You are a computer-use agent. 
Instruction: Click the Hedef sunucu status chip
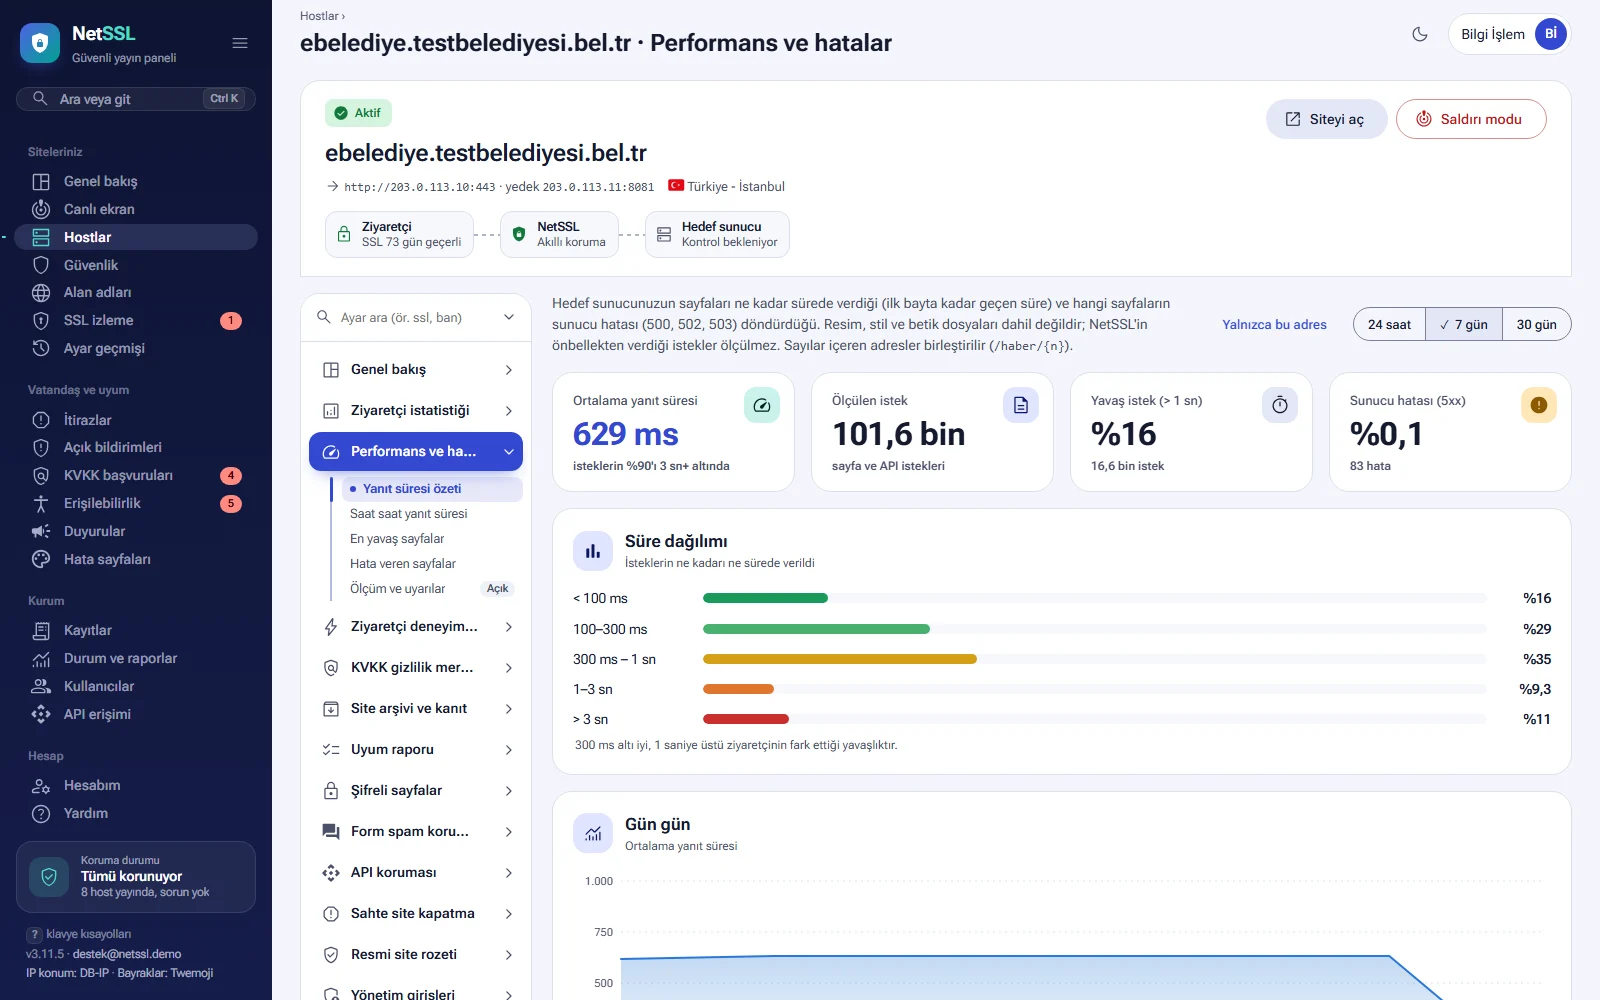pos(717,235)
